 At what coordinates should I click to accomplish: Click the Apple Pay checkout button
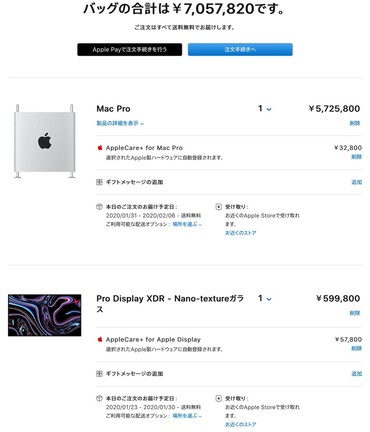point(130,50)
